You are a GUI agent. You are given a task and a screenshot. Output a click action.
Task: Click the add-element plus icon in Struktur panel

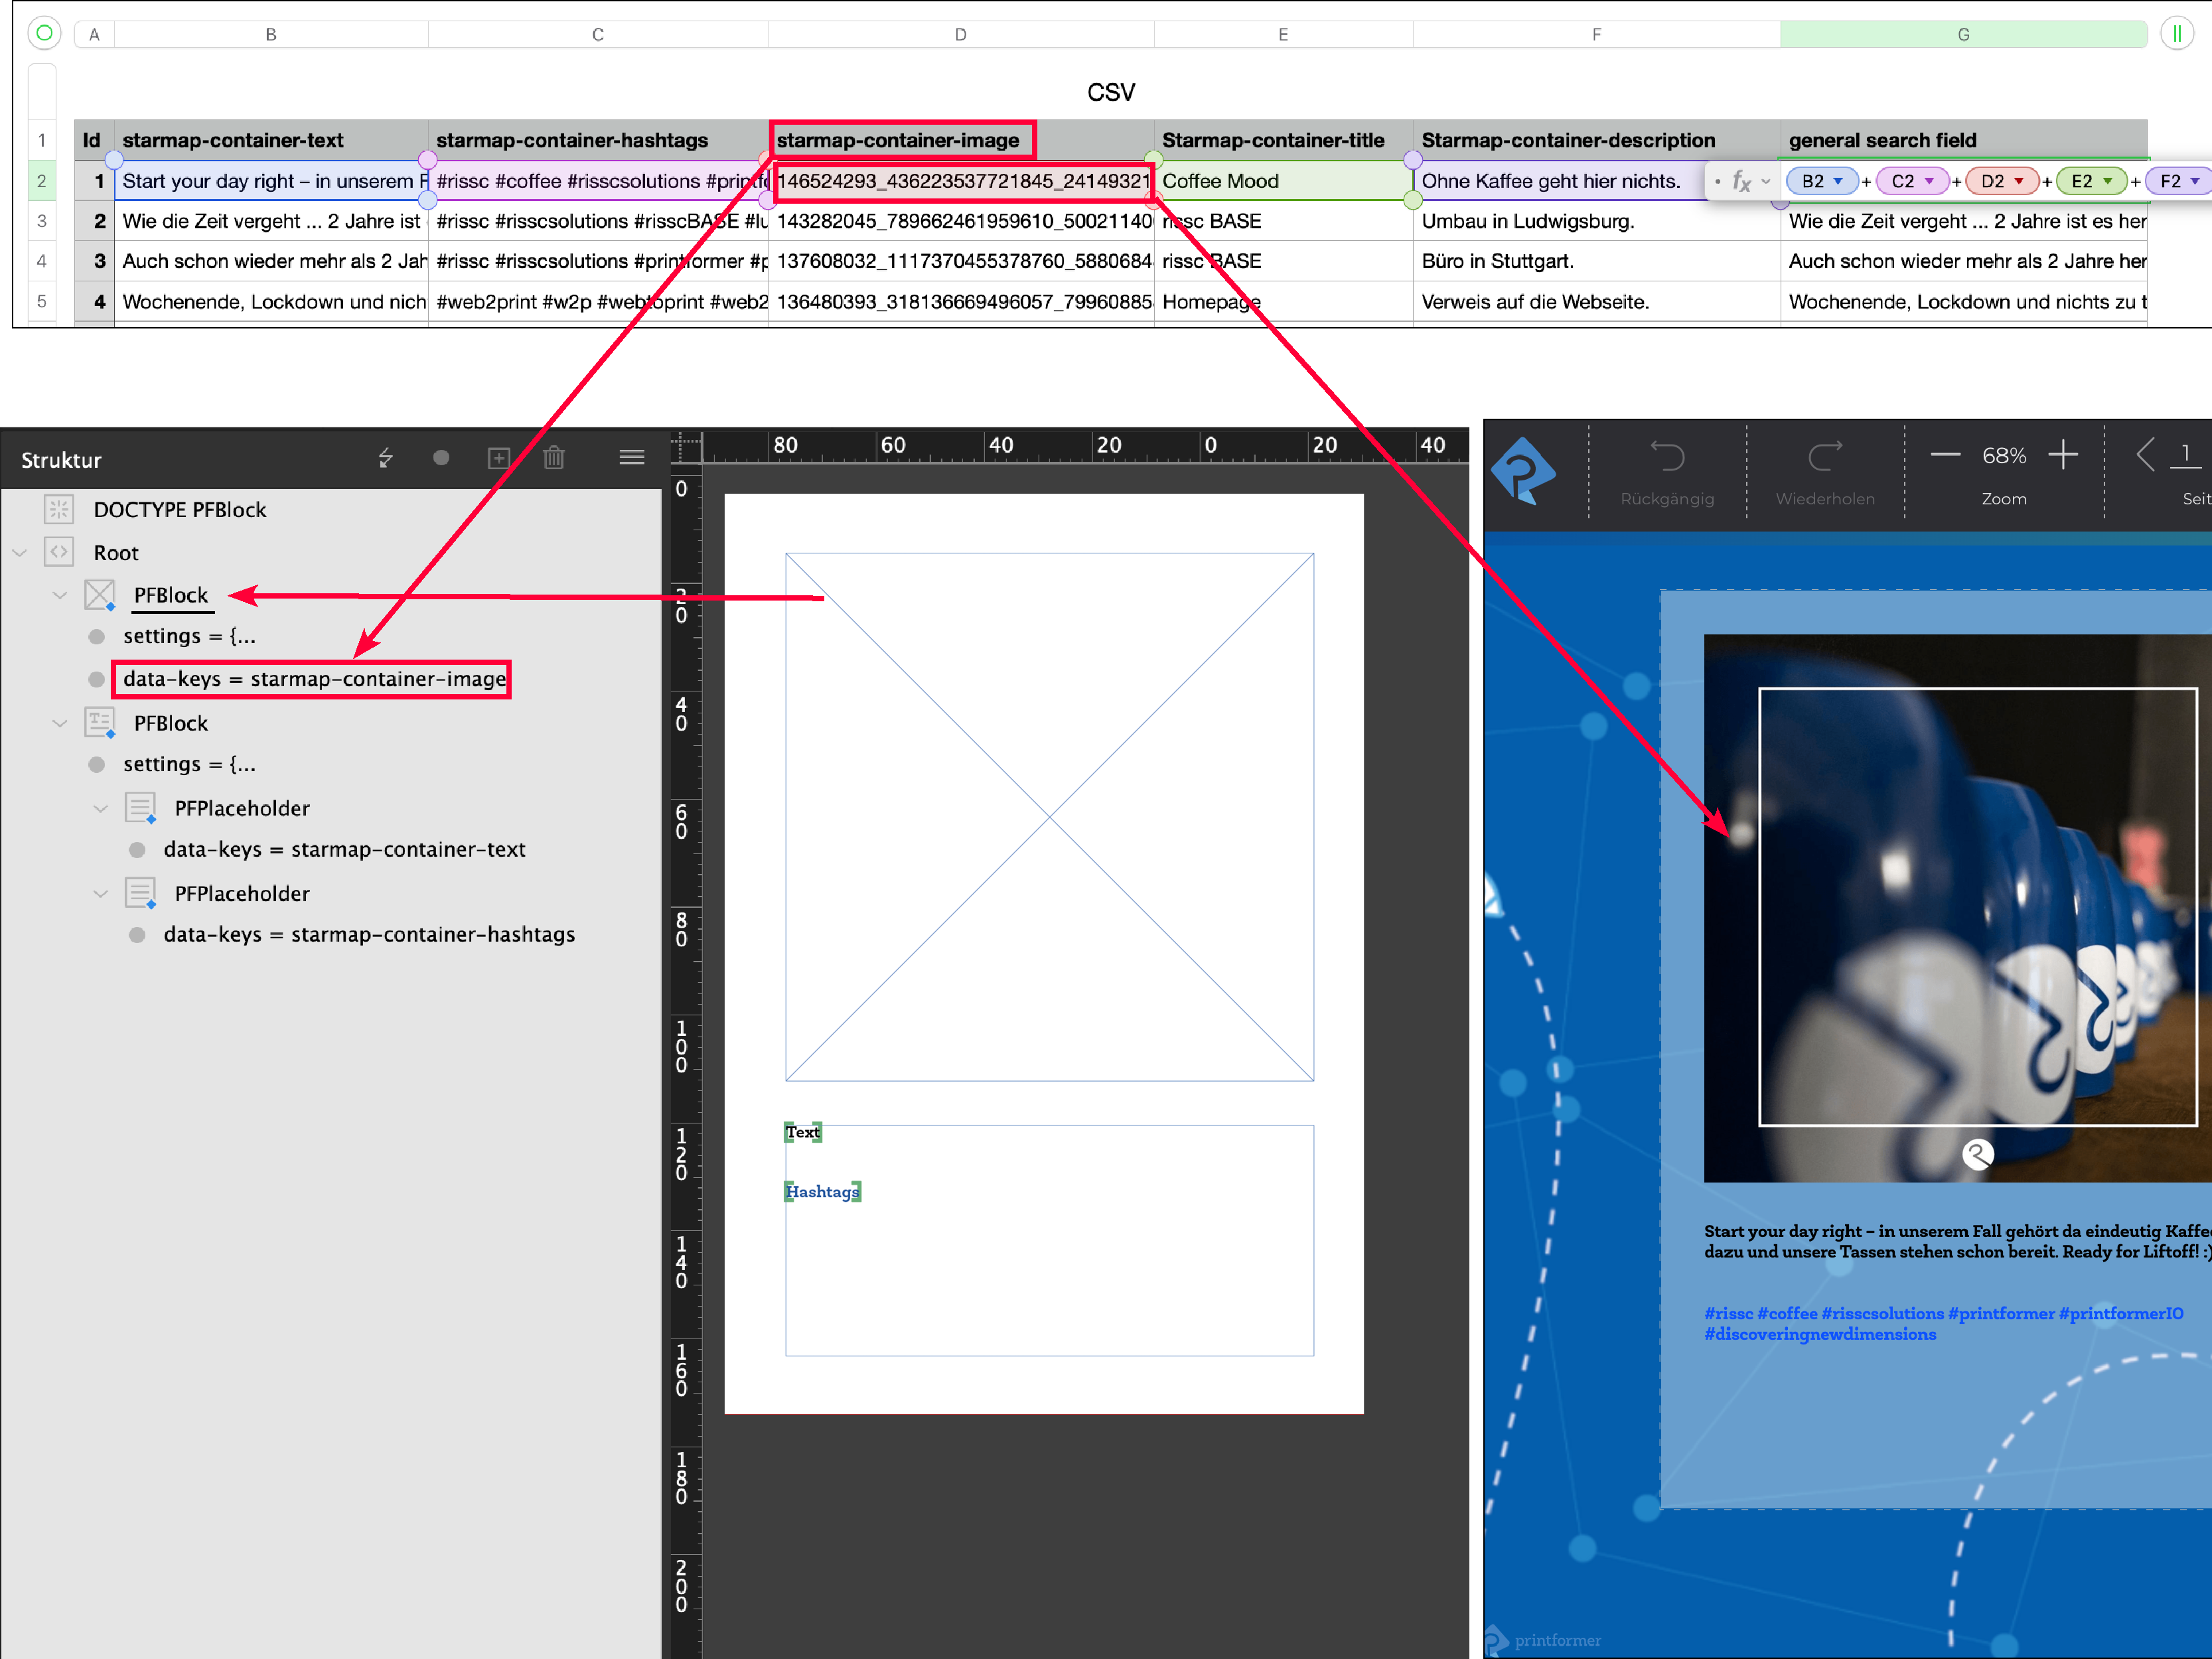[498, 458]
